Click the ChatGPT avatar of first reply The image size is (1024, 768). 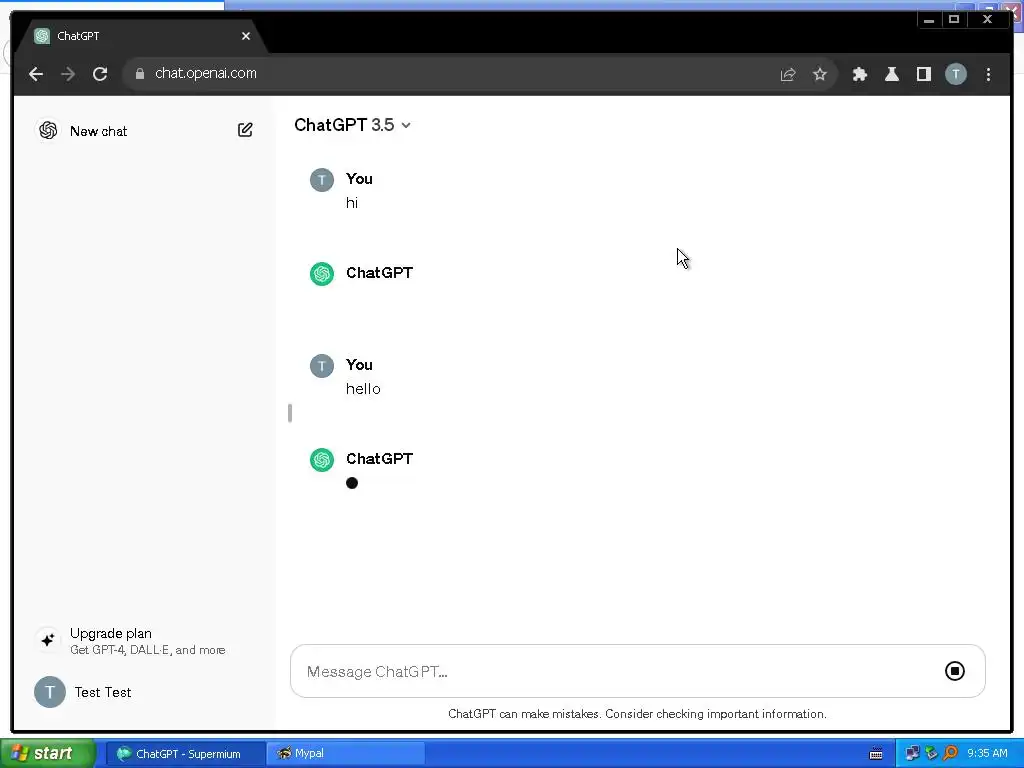point(322,274)
